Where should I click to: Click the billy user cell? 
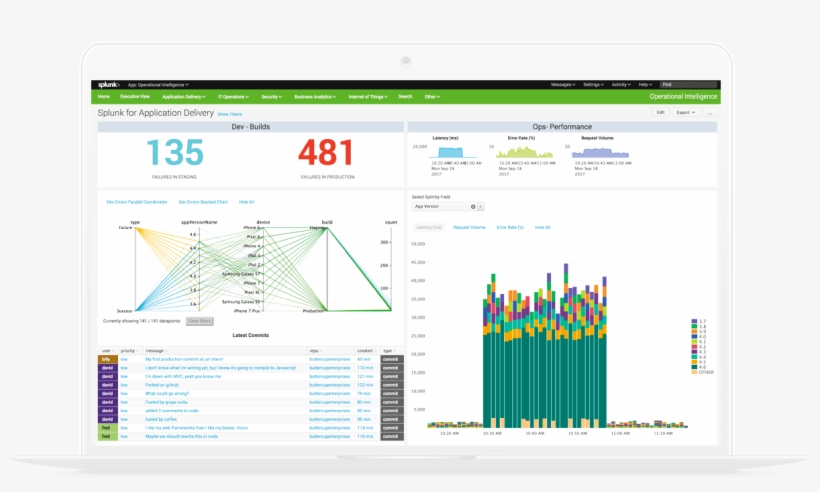click(x=107, y=359)
